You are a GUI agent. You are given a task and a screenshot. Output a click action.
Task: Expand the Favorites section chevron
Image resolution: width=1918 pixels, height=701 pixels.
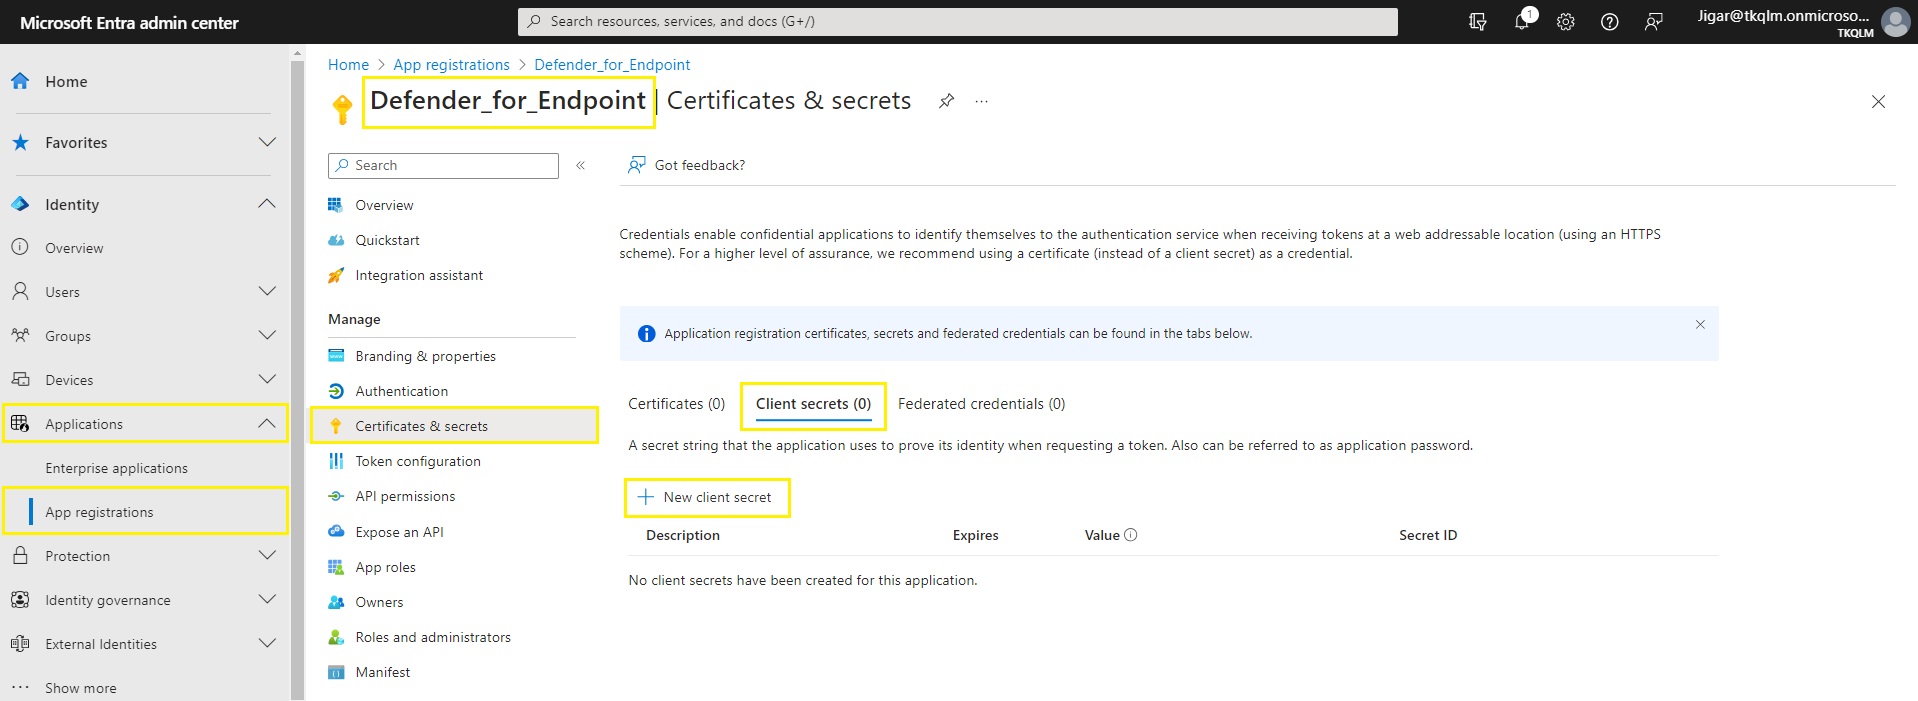(267, 142)
